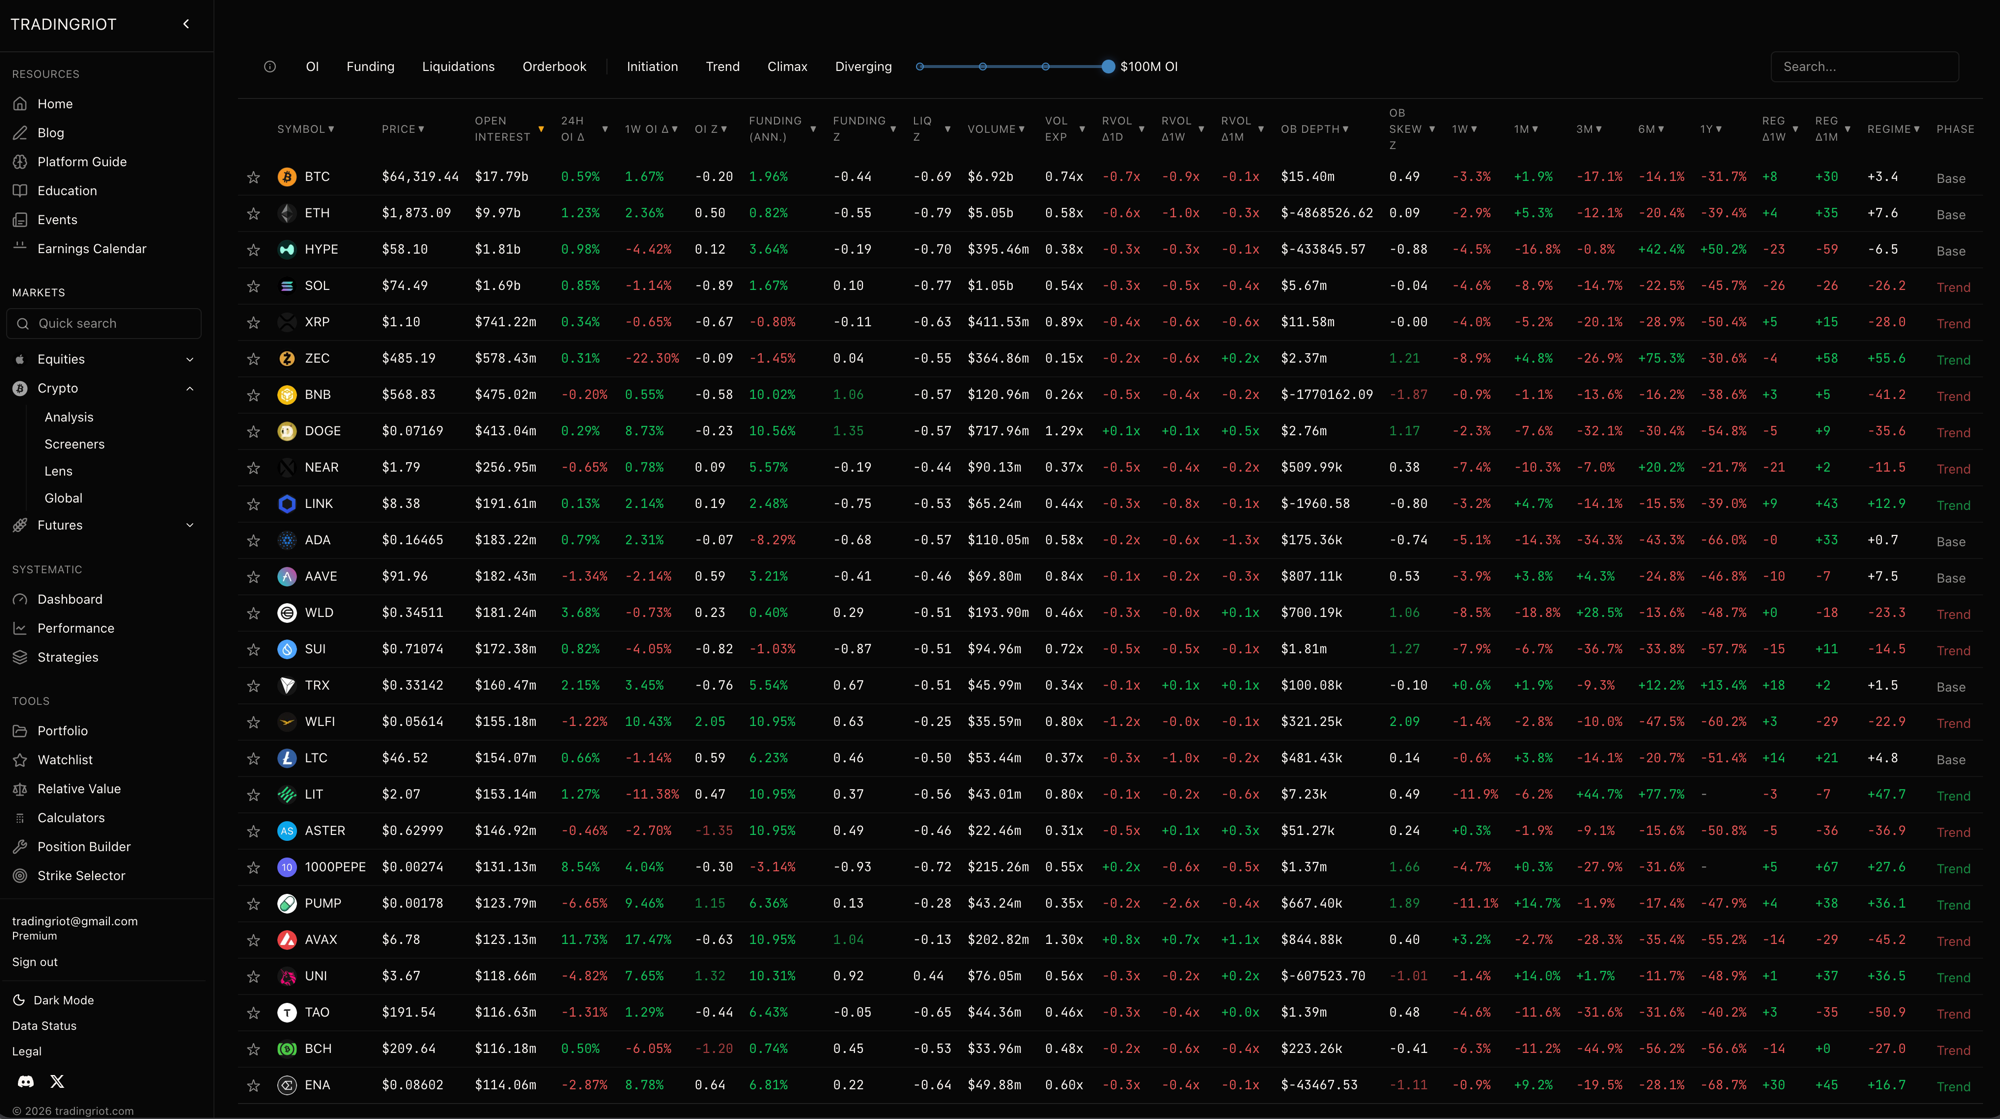2000x1119 pixels.
Task: Click the Education book icon
Action: tap(20, 191)
